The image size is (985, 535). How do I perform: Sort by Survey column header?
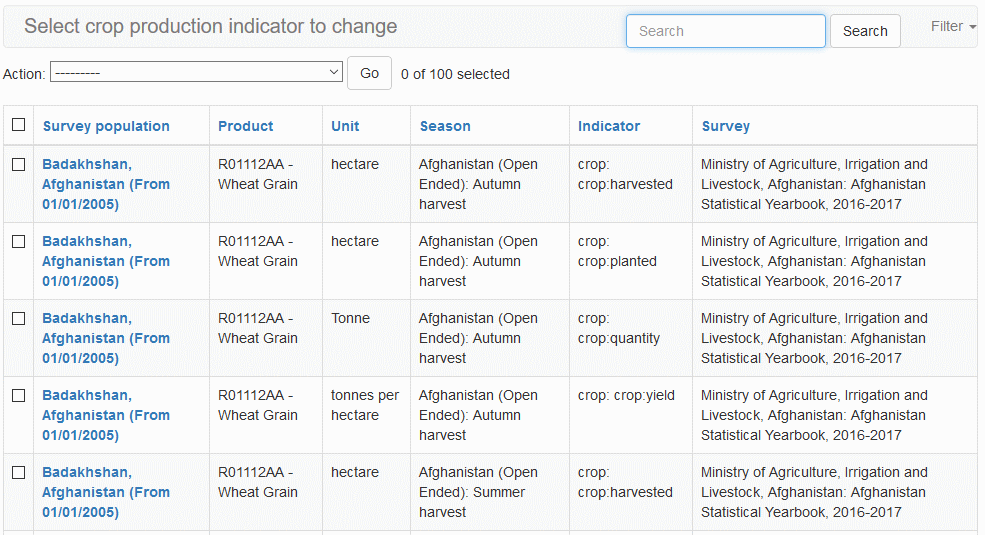pyautogui.click(x=726, y=126)
